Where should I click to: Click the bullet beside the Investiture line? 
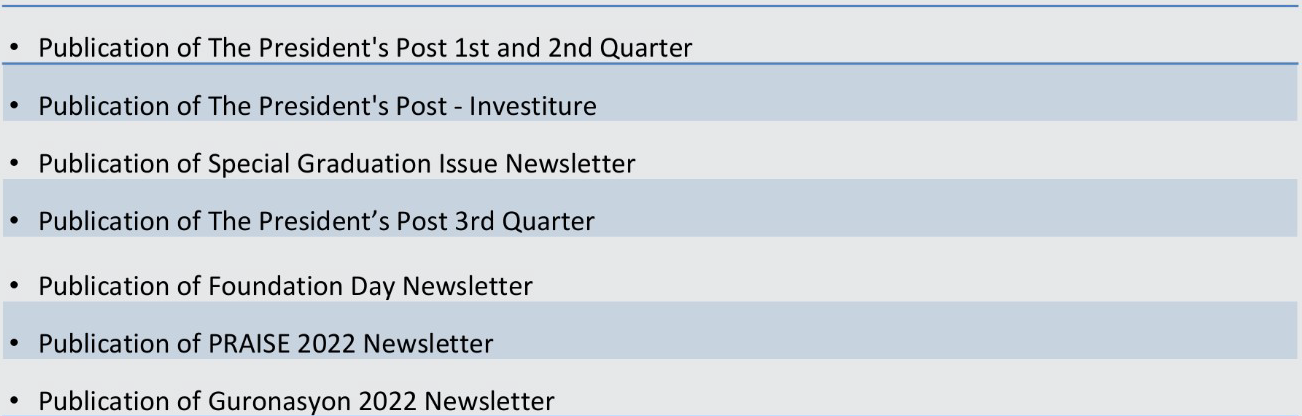click(14, 107)
